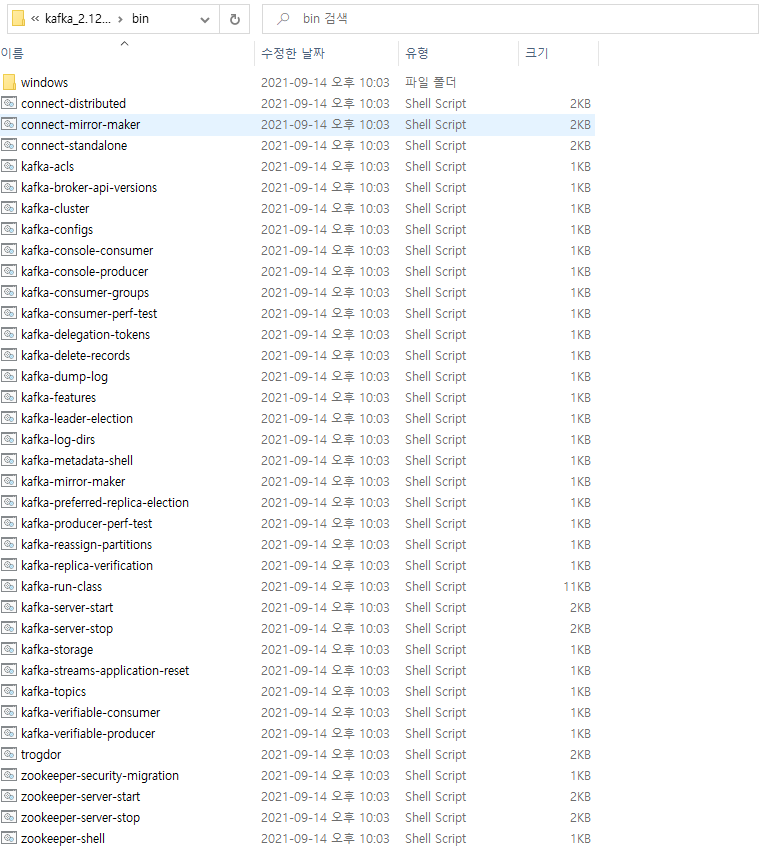This screenshot has width=763, height=847.
Task: Click the arrow between kafka_2.12 and bin
Action: click(x=121, y=19)
